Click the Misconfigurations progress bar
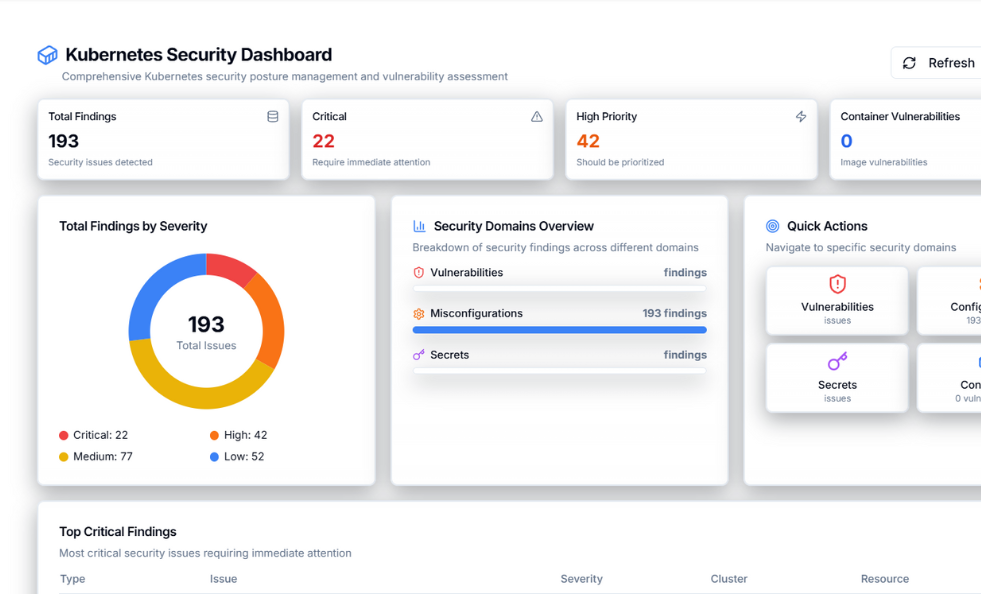This screenshot has width=981, height=594. click(559, 330)
